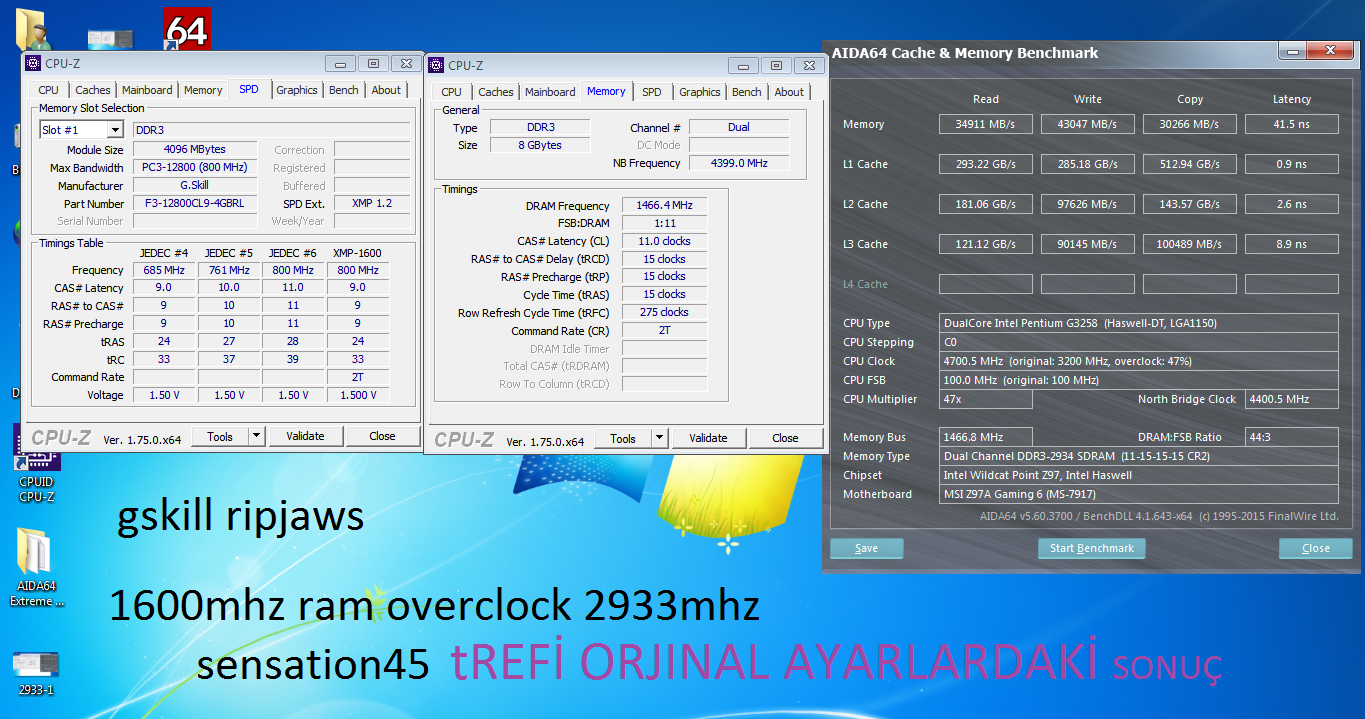Screen dimensions: 1365x719
Task: Click Close button in AIDA64 benchmark window
Action: (x=1316, y=548)
